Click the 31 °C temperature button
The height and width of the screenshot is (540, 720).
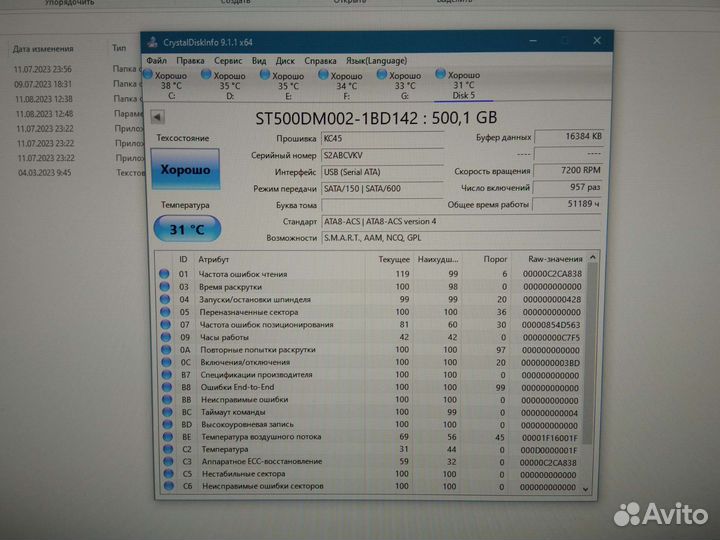(187, 229)
